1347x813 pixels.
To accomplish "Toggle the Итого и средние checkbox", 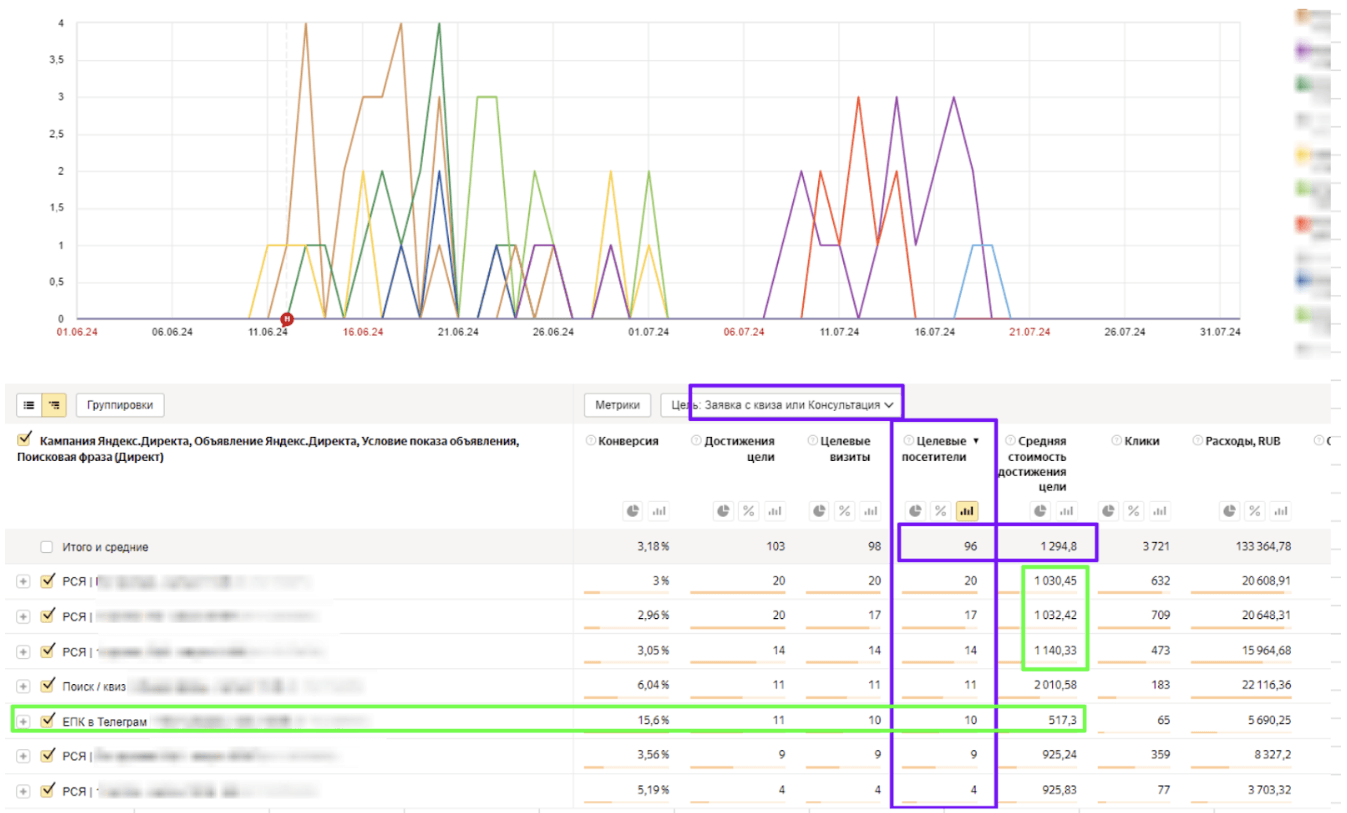I will coord(47,547).
